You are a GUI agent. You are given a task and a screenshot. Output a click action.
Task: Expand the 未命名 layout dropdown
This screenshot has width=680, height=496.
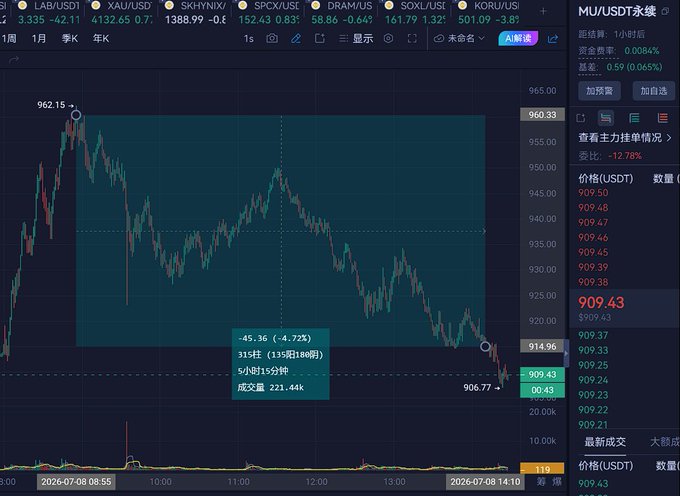(459, 39)
